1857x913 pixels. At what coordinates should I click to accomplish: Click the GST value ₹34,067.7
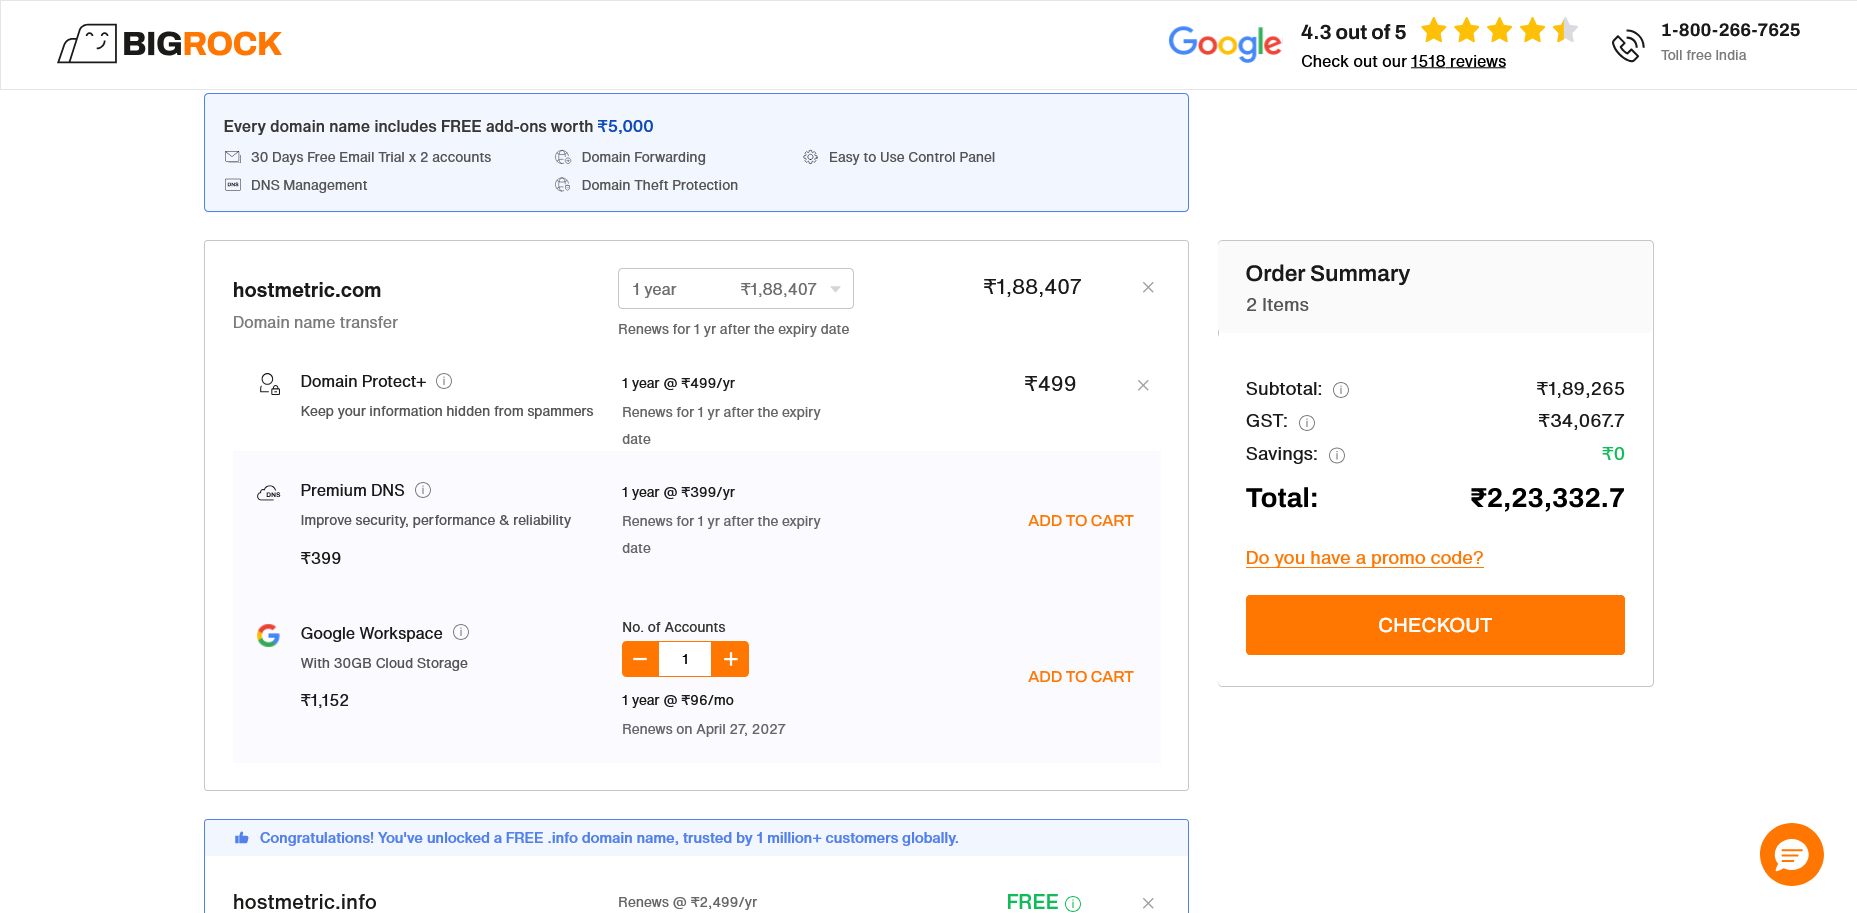[1581, 421]
